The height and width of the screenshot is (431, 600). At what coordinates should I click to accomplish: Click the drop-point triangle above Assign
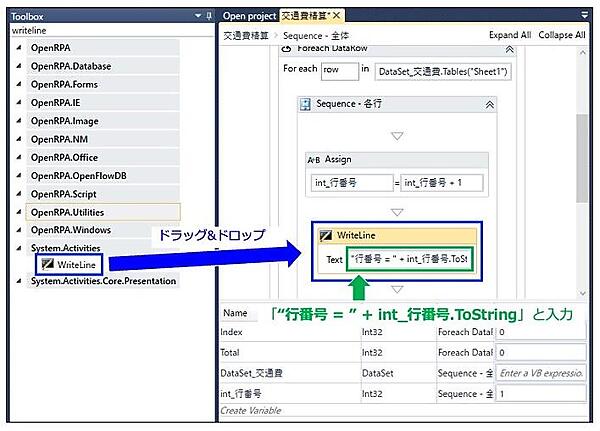(x=397, y=136)
